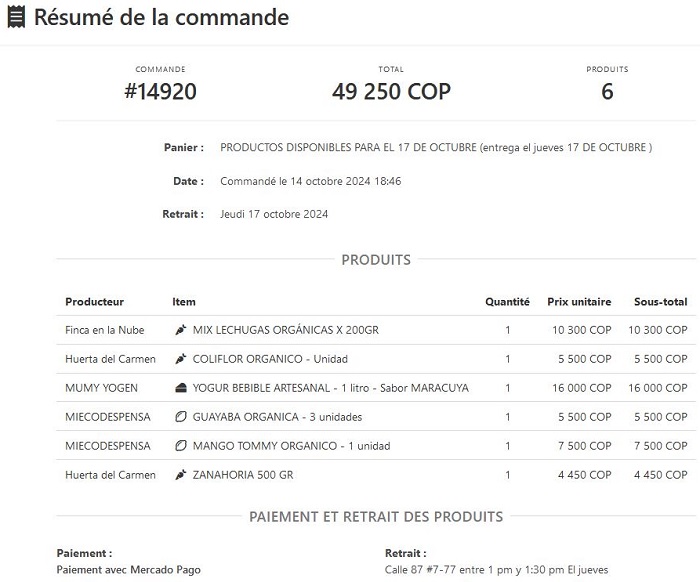Click the fruit icon next to GUAYABA ORGANICA
Screen dimensions: 700x582
(x=181, y=417)
